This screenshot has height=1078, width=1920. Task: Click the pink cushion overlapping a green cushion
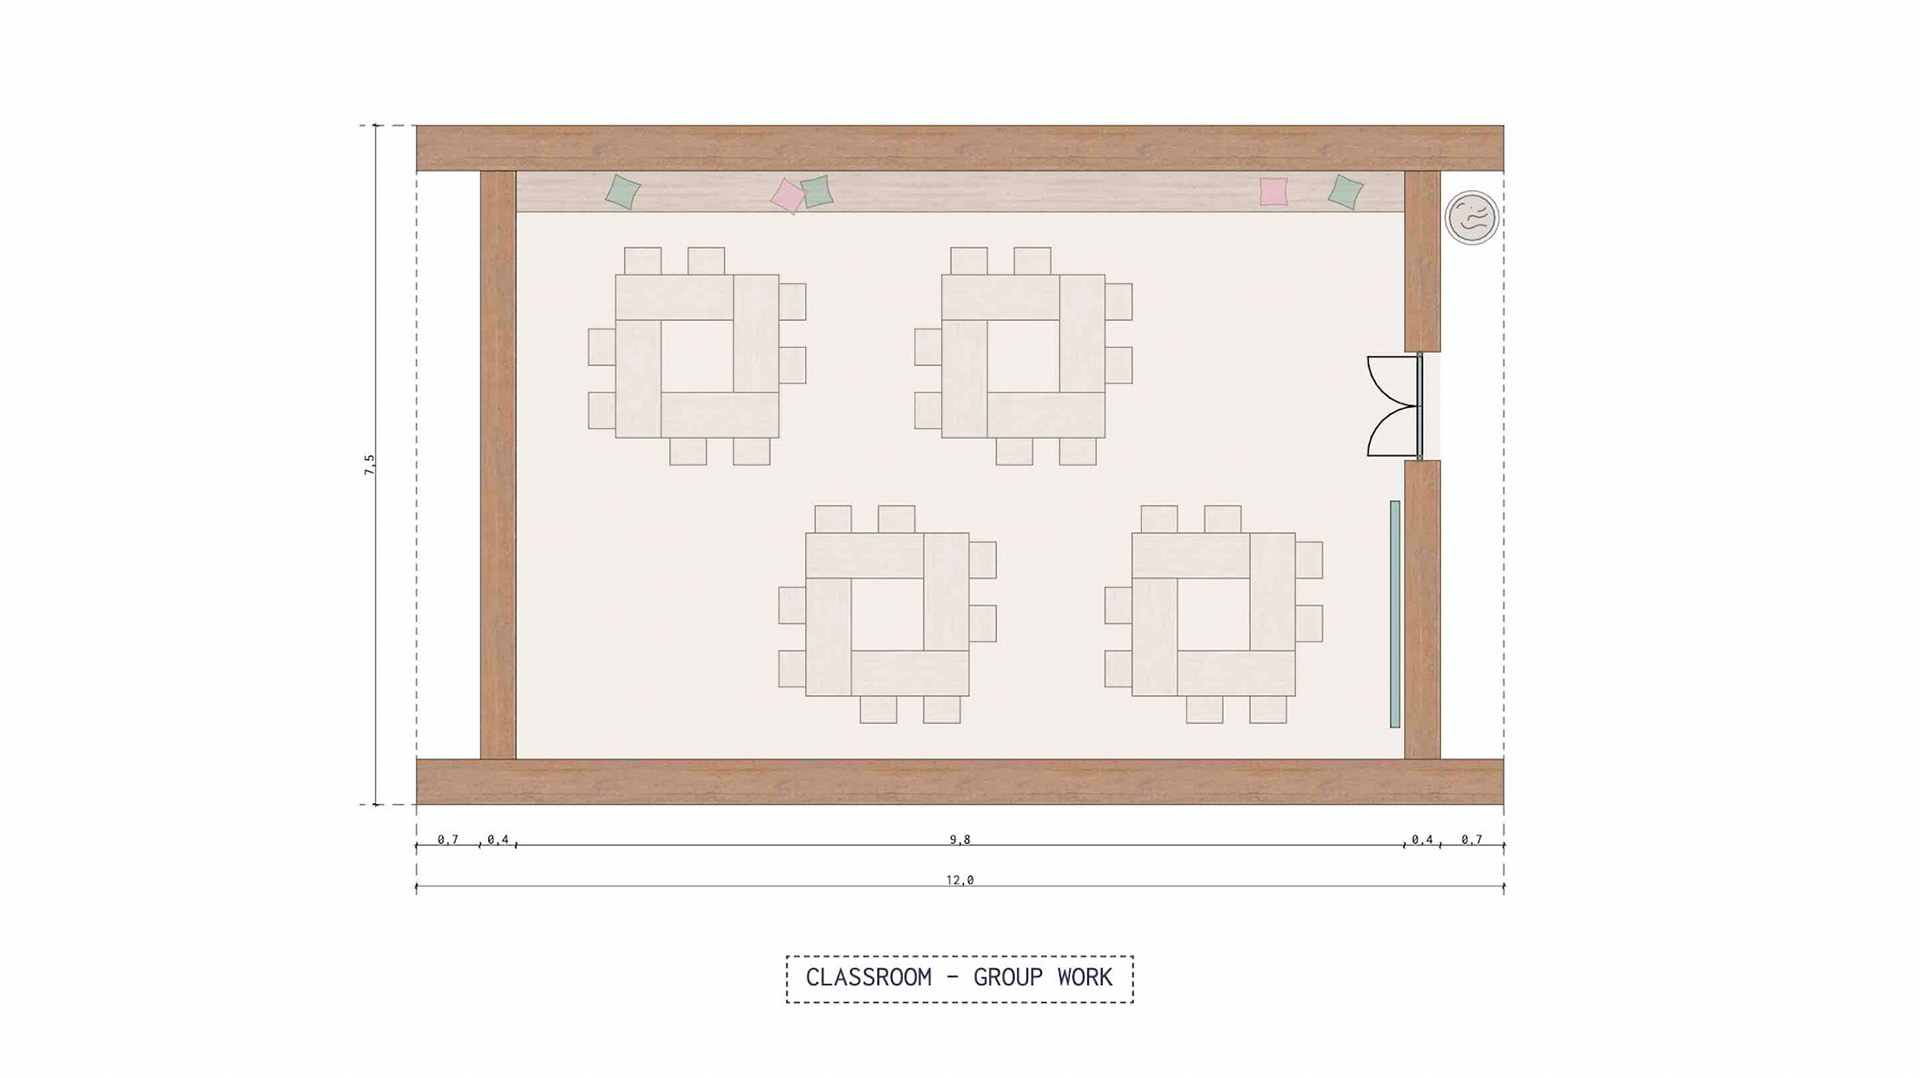[788, 196]
